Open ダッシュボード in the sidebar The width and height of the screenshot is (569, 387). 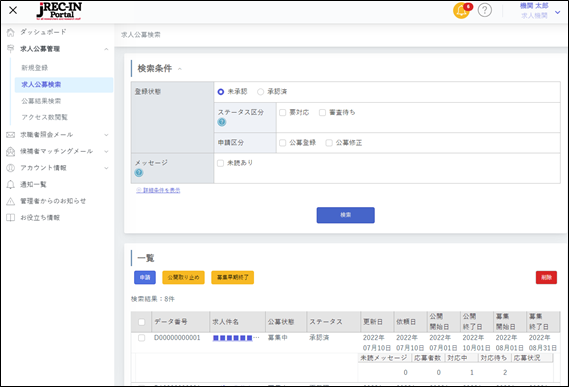point(43,32)
